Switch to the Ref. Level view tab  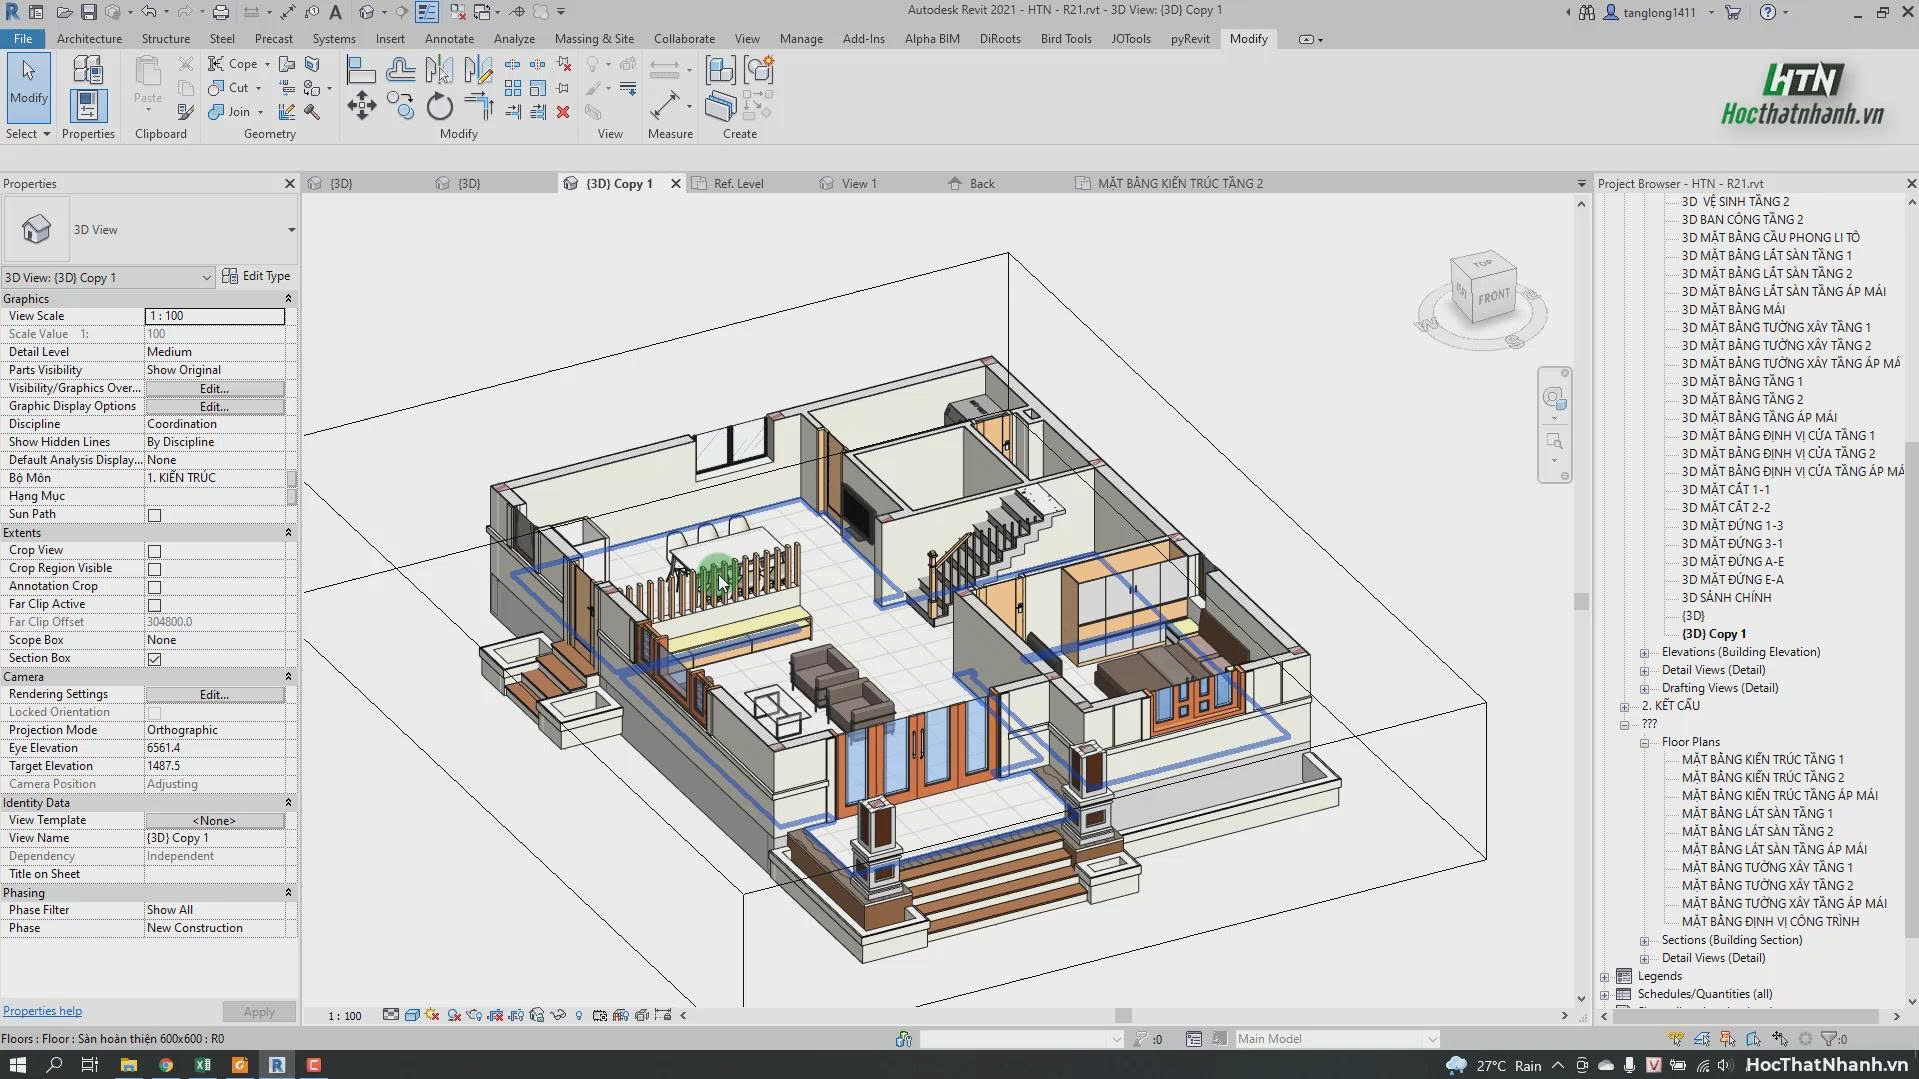(x=738, y=184)
